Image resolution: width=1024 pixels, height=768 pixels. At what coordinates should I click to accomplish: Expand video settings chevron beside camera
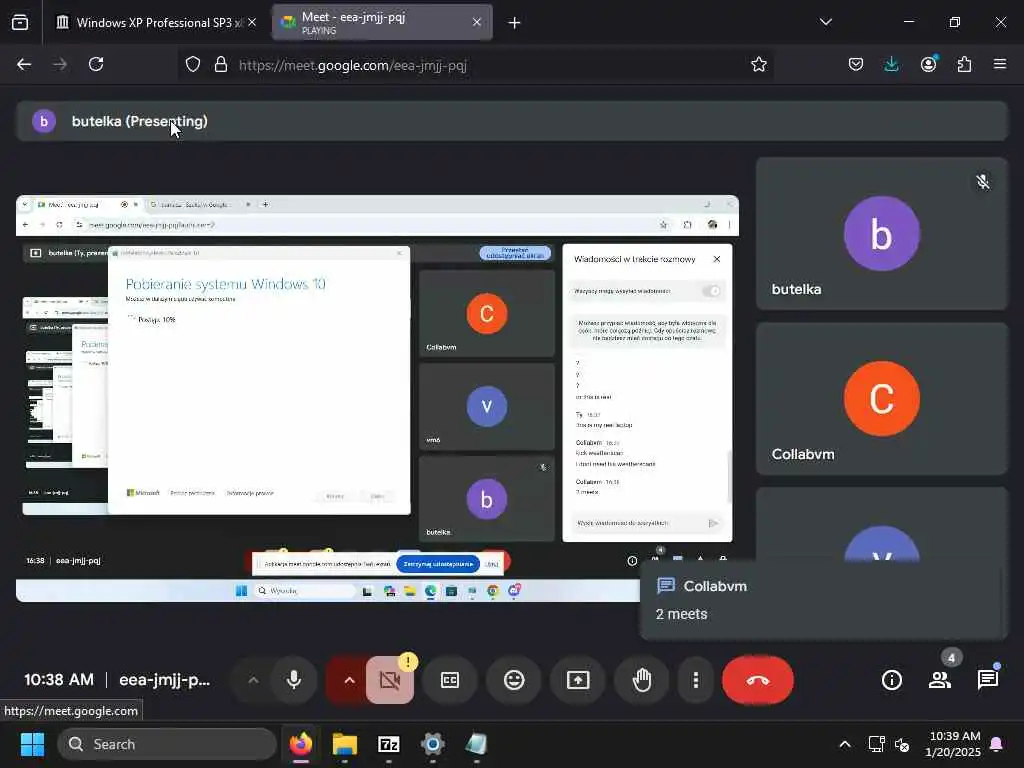coord(349,680)
